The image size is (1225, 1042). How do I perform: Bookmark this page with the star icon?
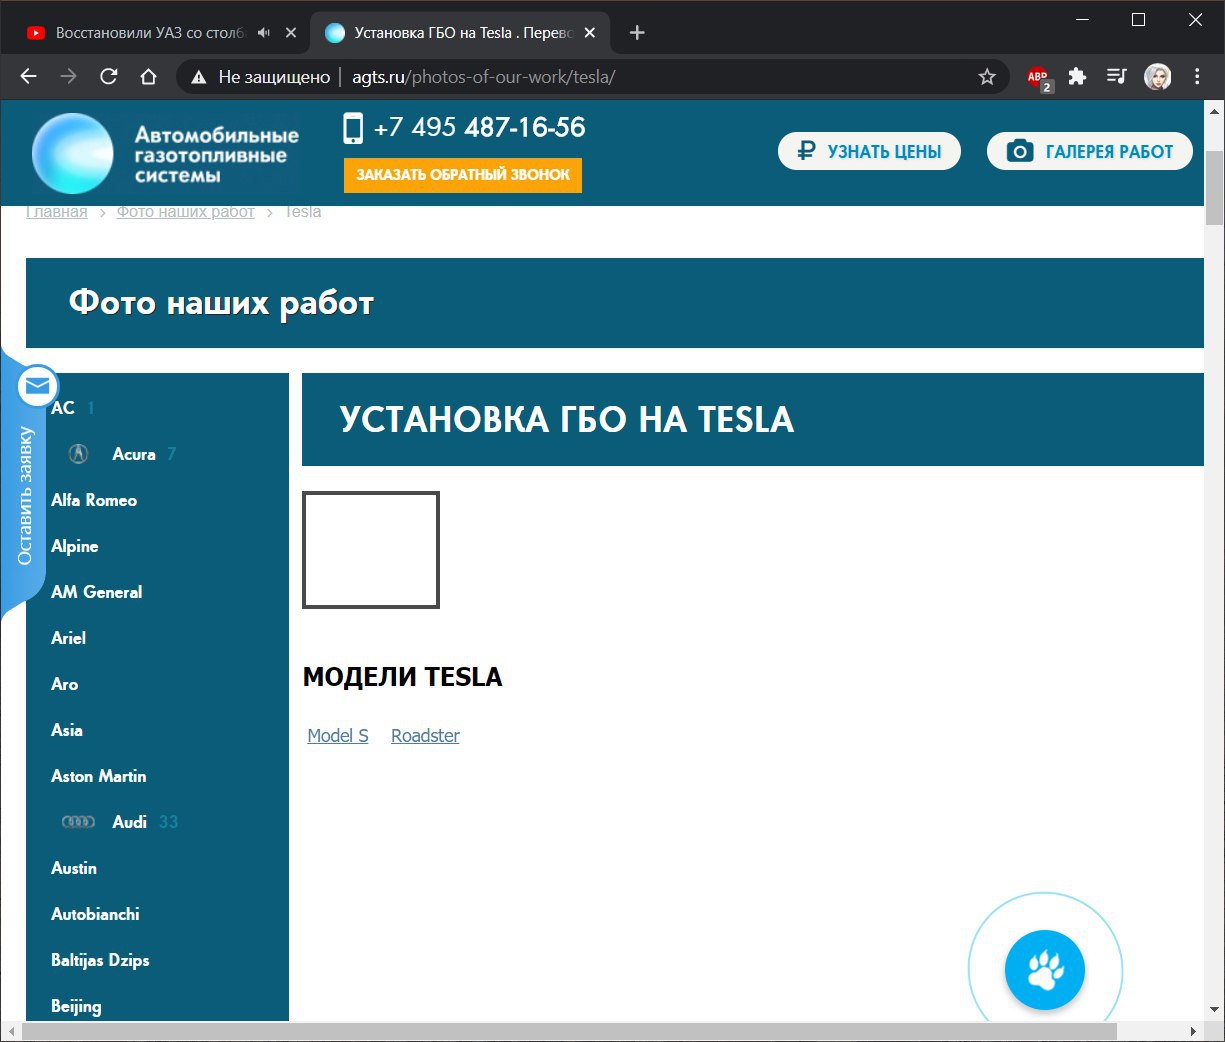click(x=987, y=77)
